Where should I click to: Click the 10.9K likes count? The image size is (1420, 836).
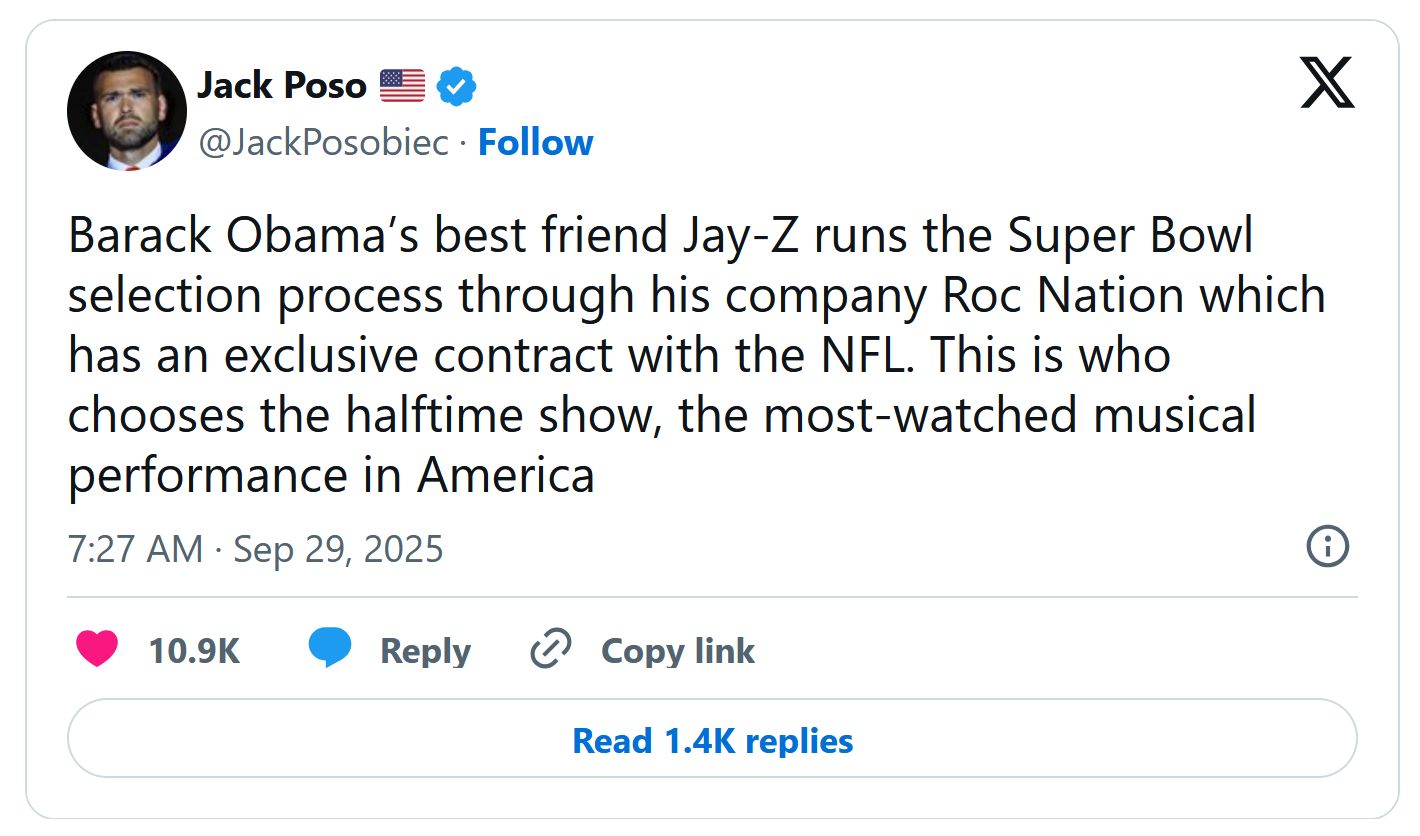tap(194, 651)
